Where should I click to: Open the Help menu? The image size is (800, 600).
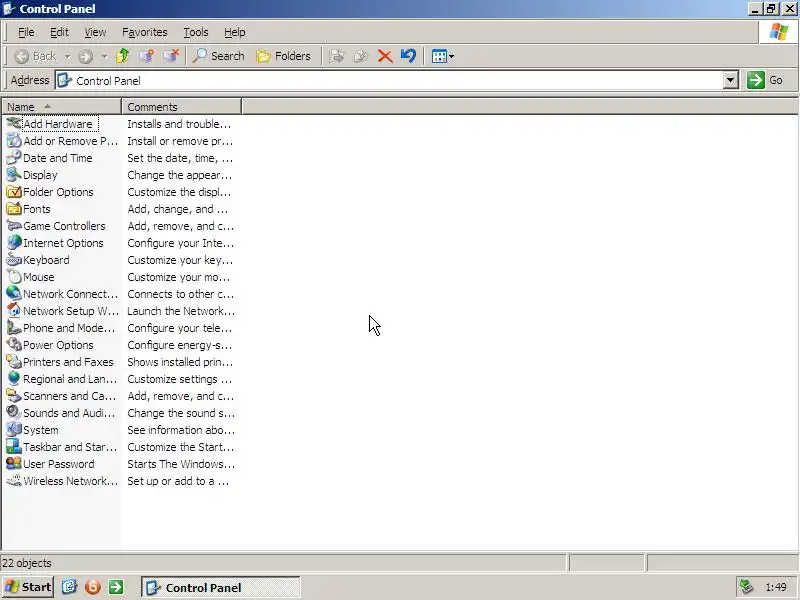coord(235,32)
